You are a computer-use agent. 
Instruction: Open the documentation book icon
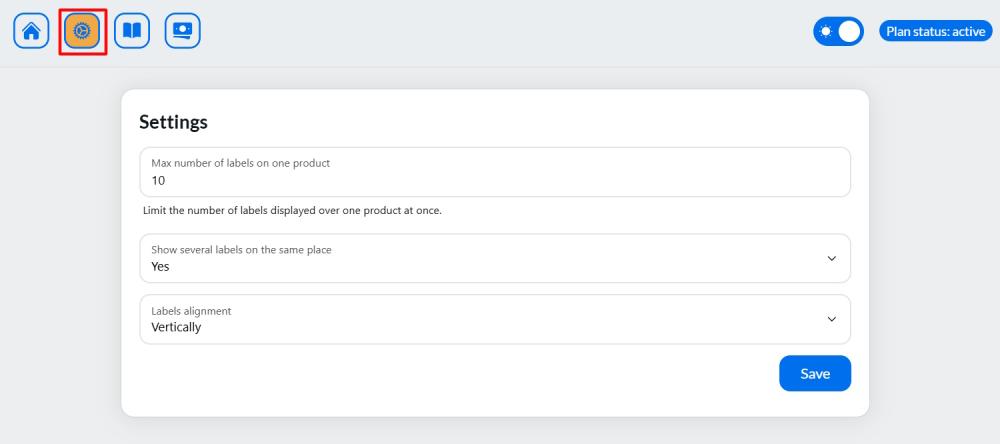[x=132, y=31]
